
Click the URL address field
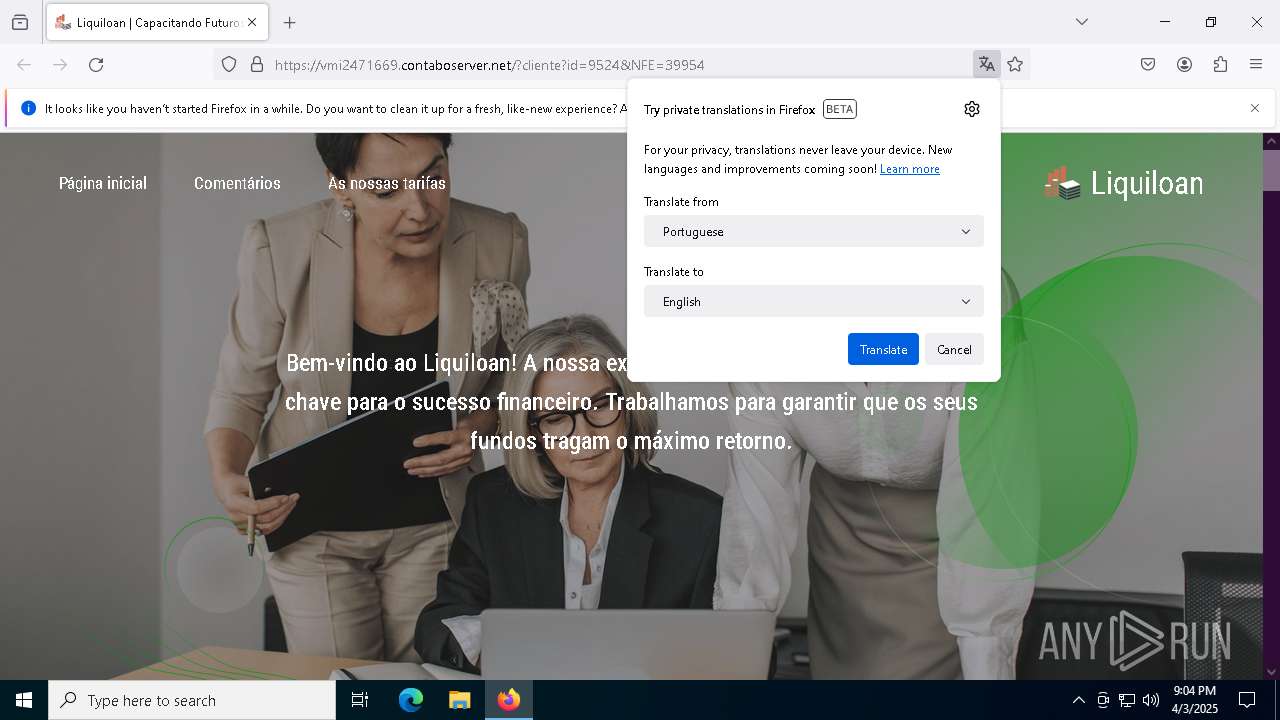[x=618, y=65]
